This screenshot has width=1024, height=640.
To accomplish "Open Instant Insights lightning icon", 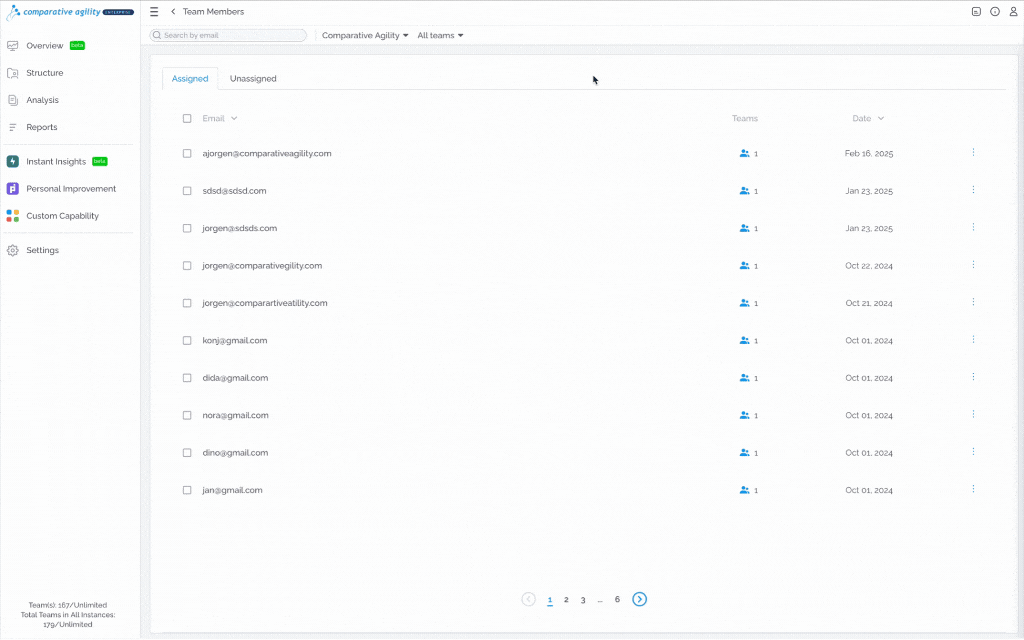I will (x=12, y=161).
